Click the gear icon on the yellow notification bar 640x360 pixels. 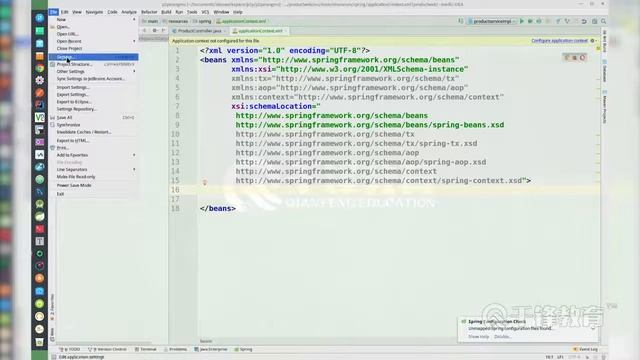[x=593, y=40]
